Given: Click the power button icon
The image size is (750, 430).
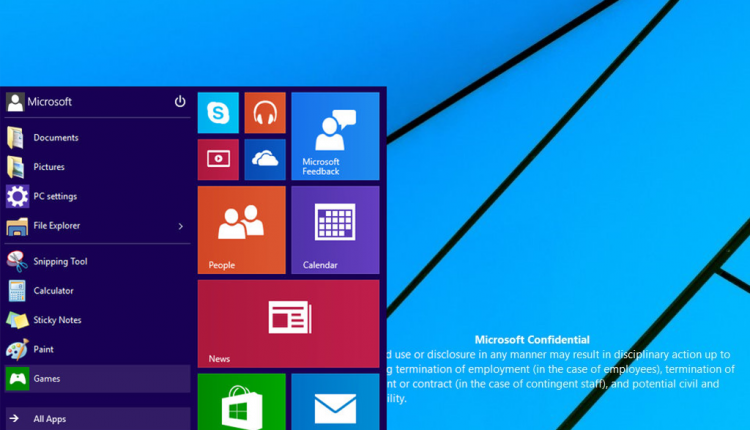Looking at the screenshot, I should click(180, 101).
